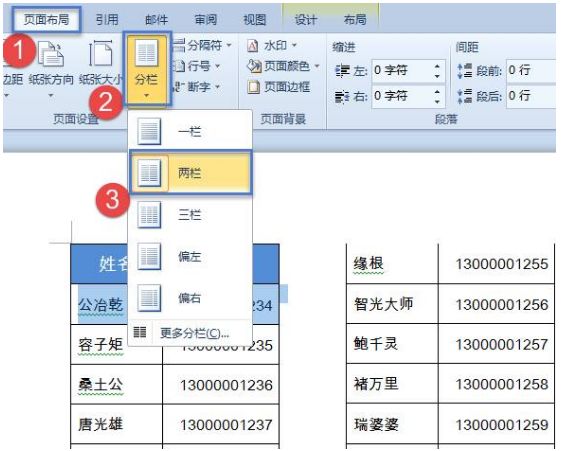The height and width of the screenshot is (451, 565).
Task: Select the 一栏 one-column layout
Action: [190, 131]
